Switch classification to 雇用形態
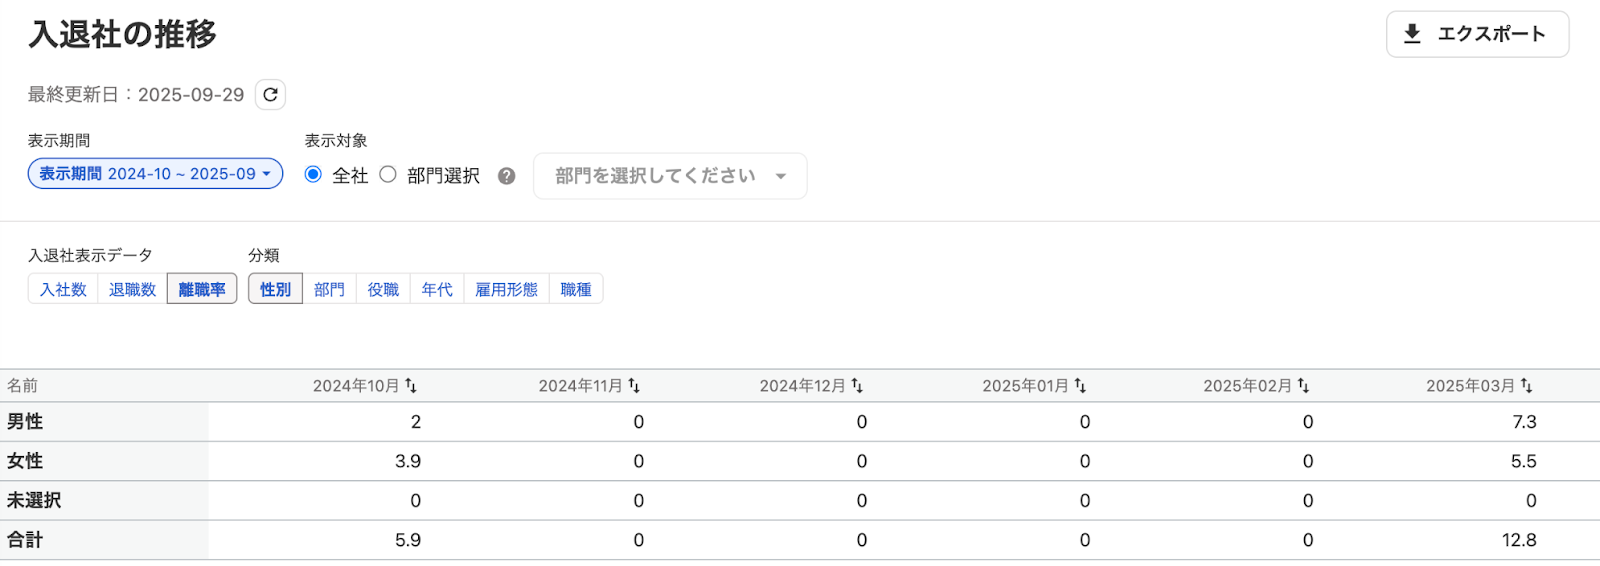The width and height of the screenshot is (1600, 566). tap(506, 289)
